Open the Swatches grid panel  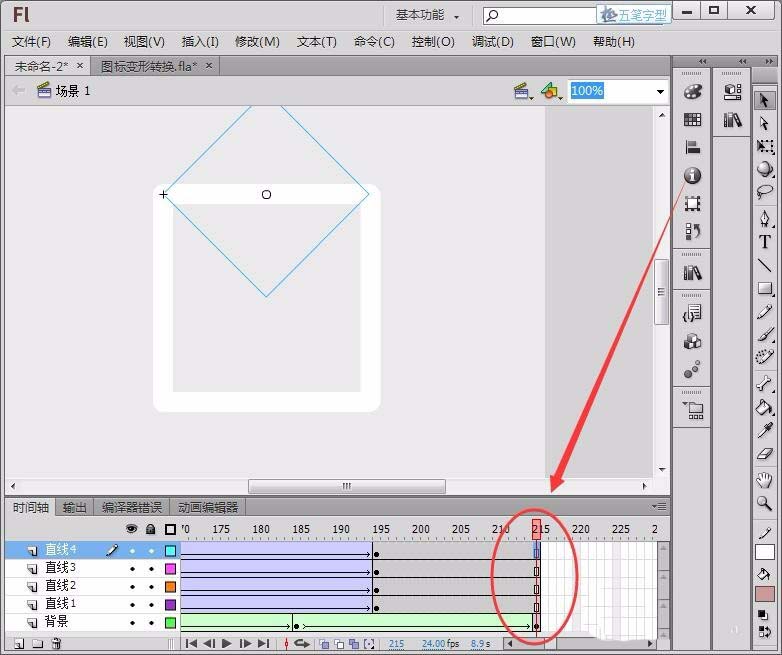pos(692,119)
